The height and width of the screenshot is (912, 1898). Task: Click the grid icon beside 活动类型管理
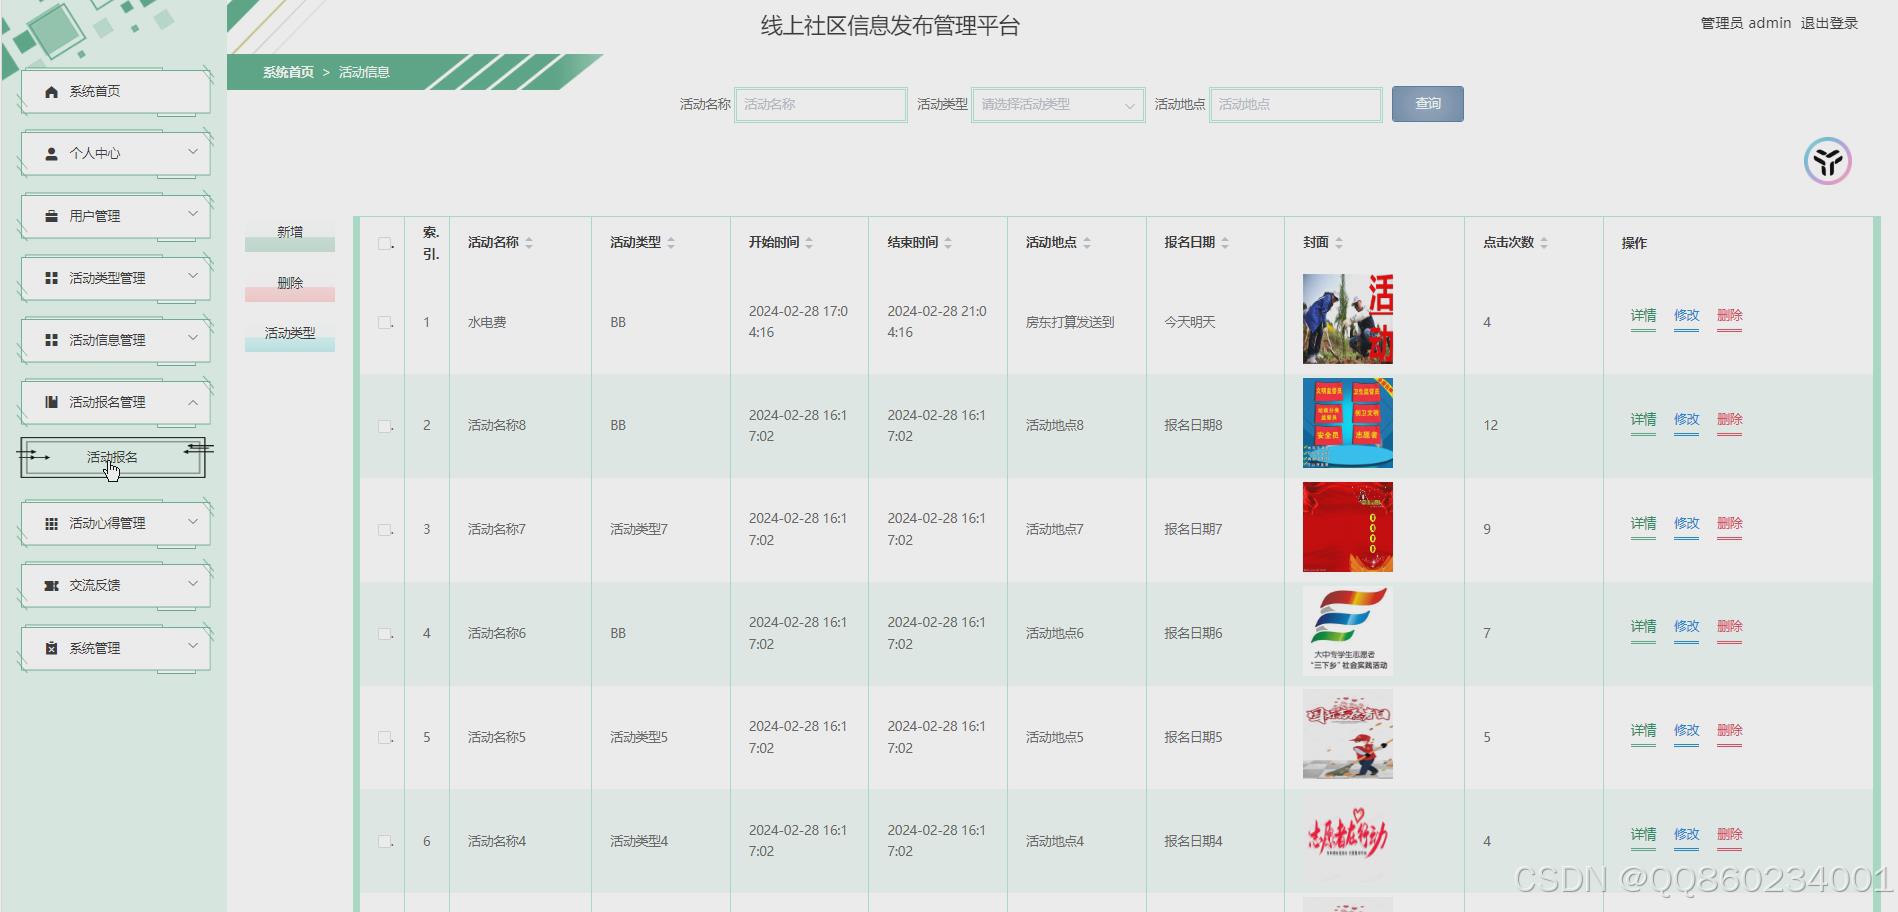click(51, 278)
